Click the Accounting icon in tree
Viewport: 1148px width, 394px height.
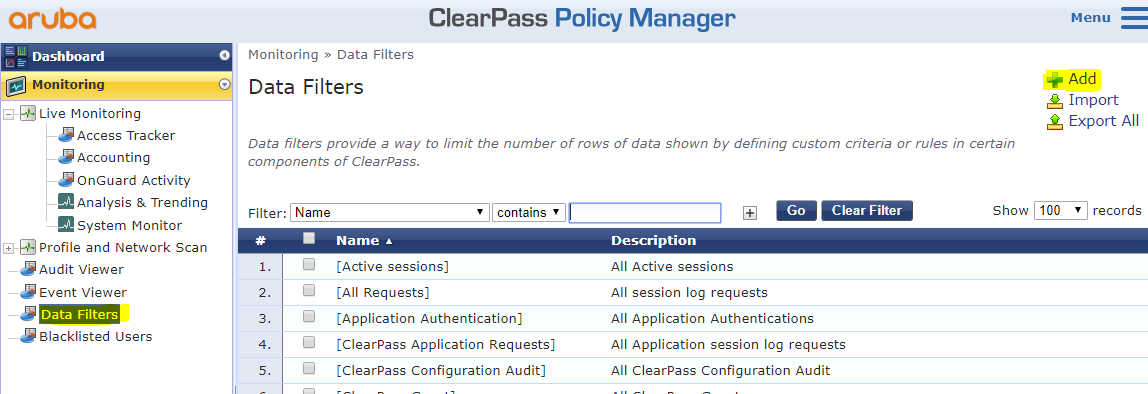coord(66,157)
